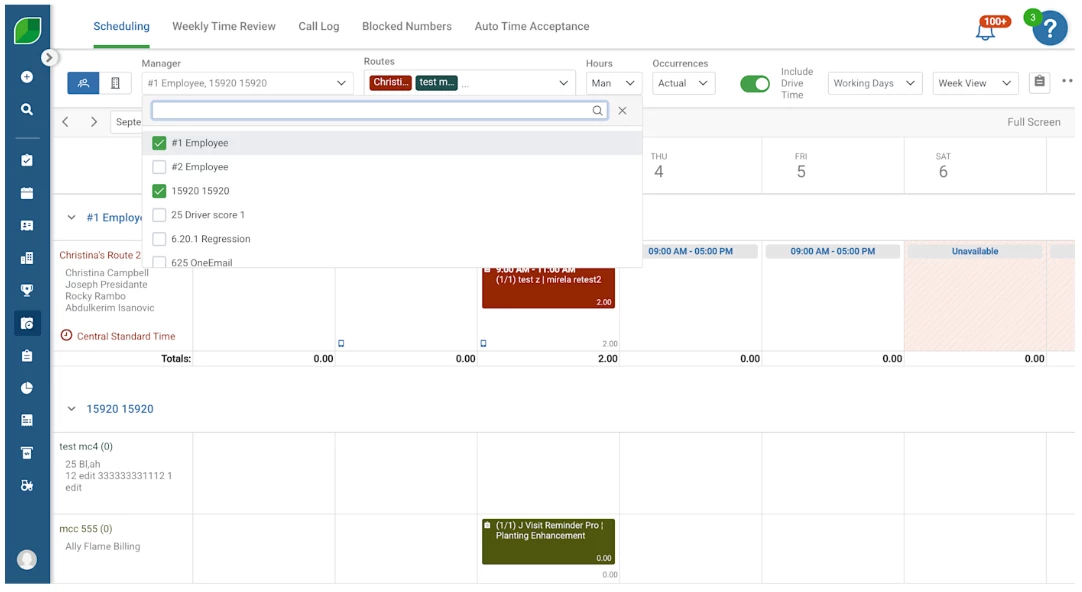
Task: Collapse the 15920 15920 group chevron
Action: pyautogui.click(x=71, y=409)
